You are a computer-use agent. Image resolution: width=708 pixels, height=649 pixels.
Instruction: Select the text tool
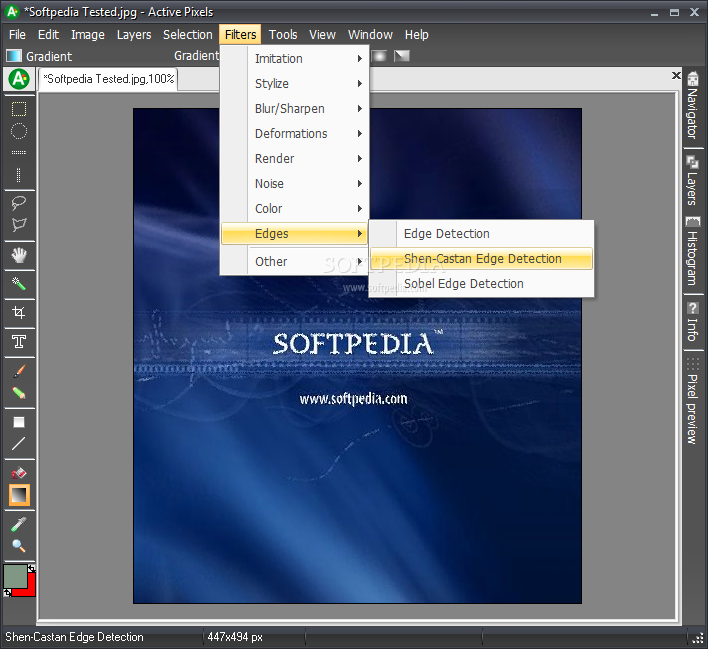(19, 342)
